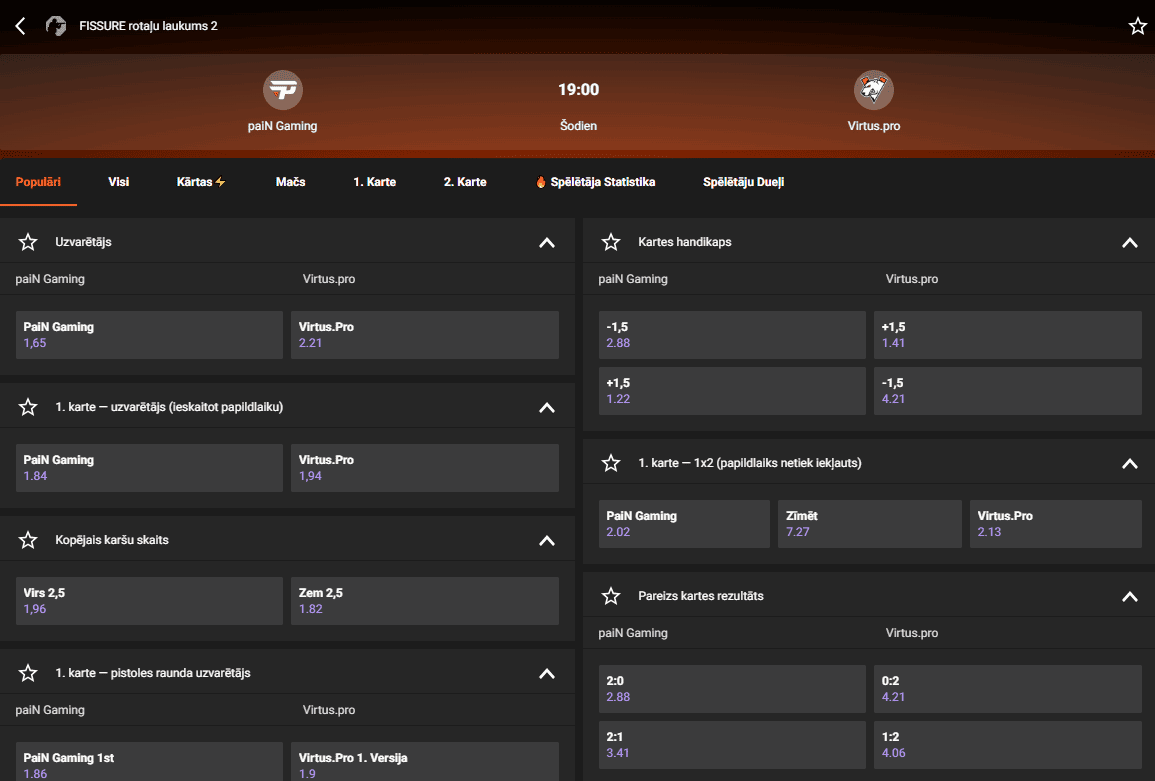Select Virs 2,5 total maps
Image resolution: width=1155 pixels, height=781 pixels.
tap(150, 601)
